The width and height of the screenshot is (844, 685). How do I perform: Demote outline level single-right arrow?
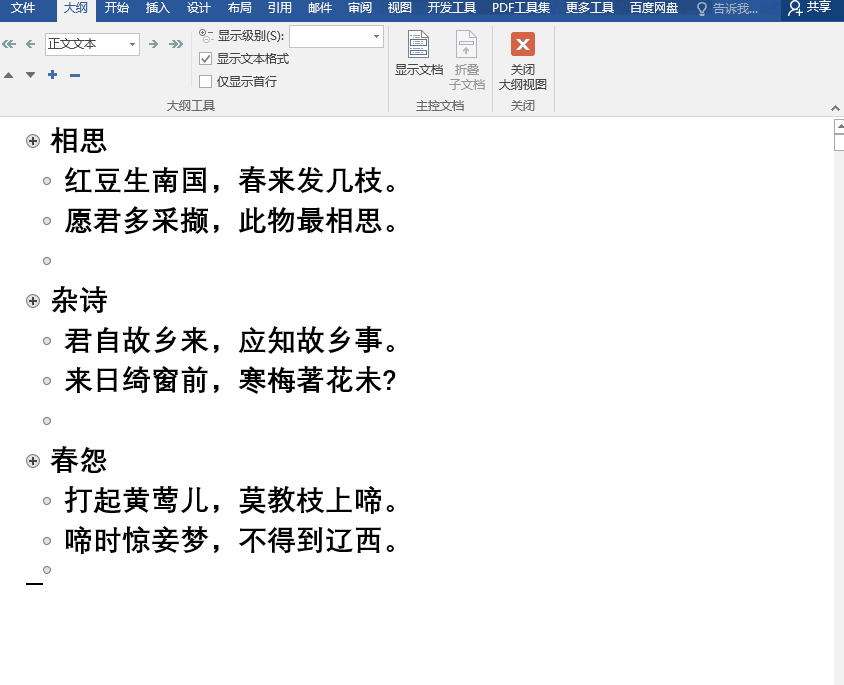tap(153, 44)
